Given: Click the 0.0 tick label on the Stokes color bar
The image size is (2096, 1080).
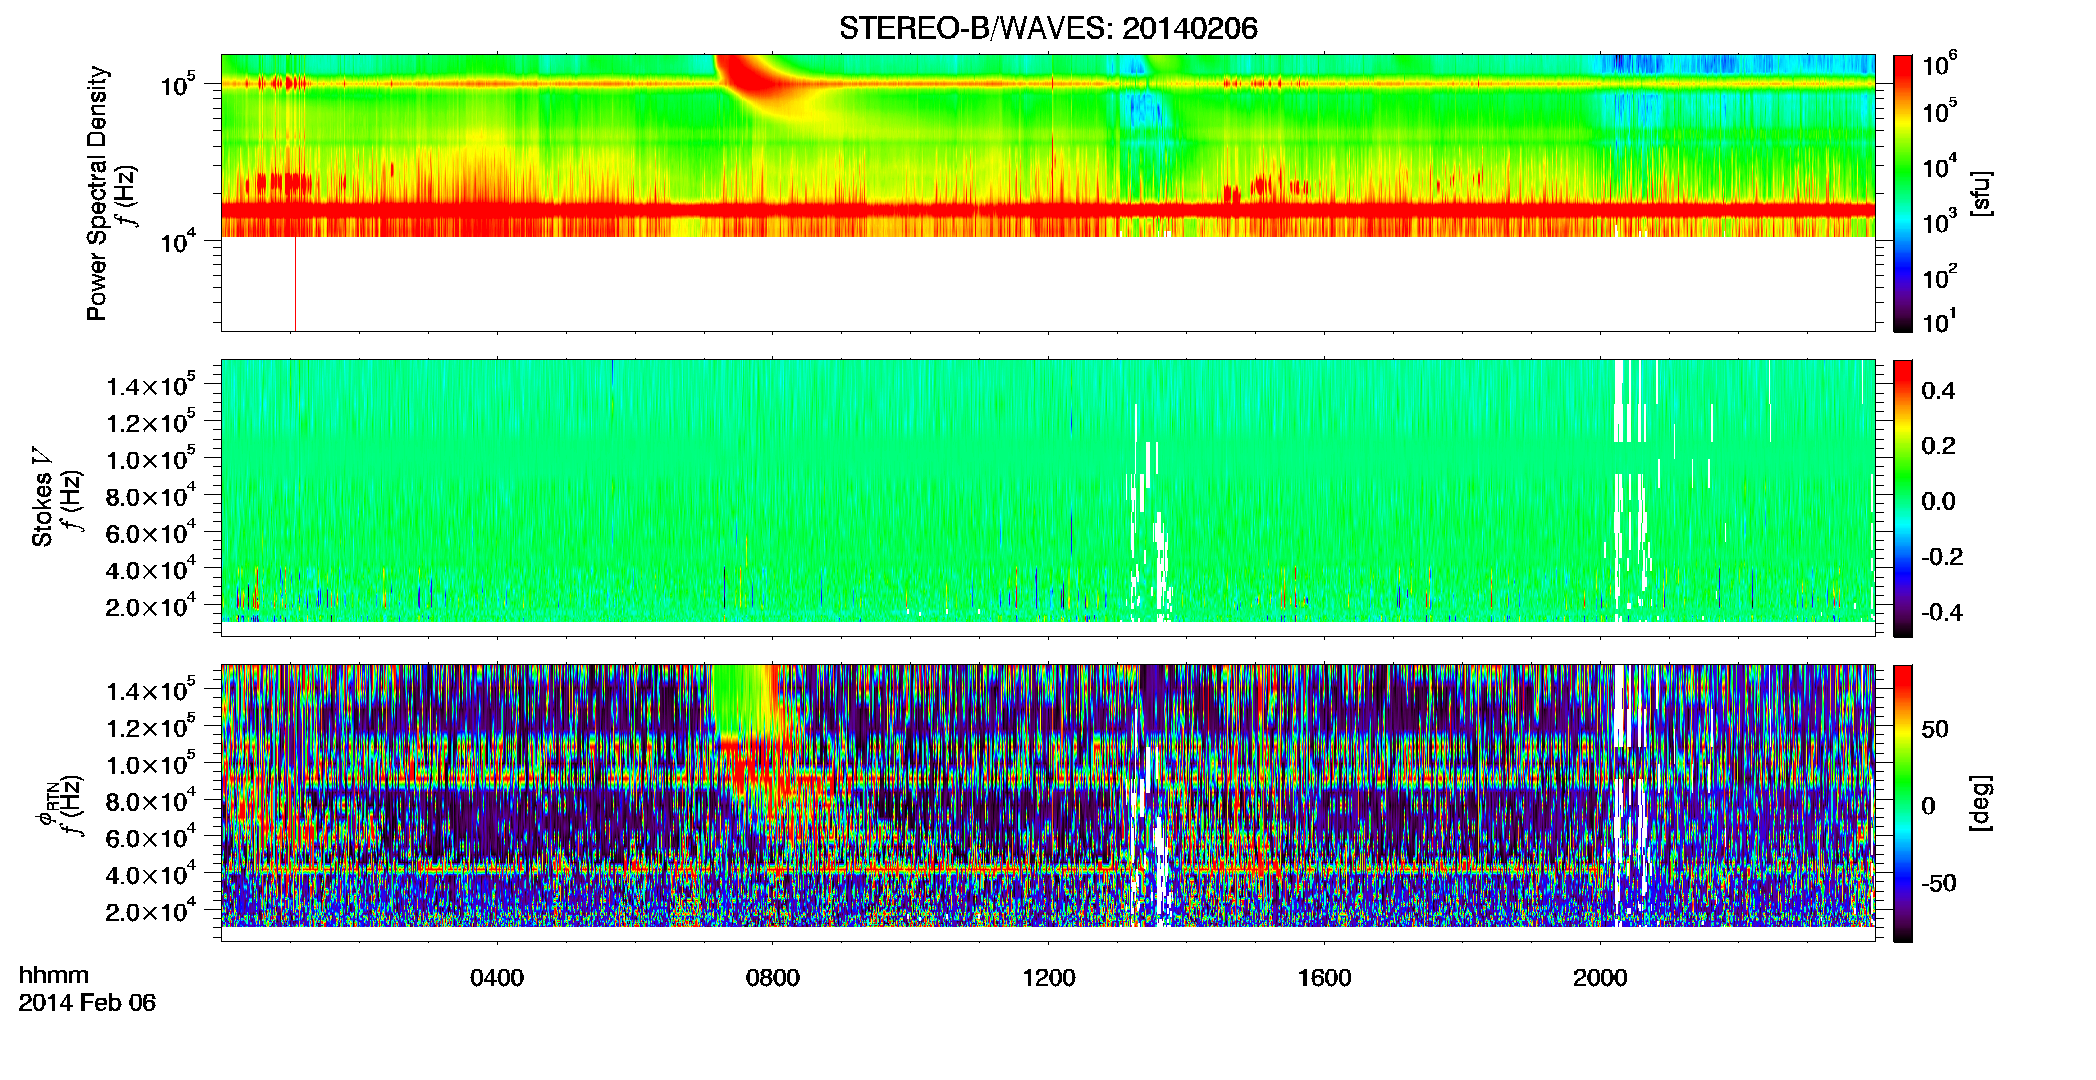Looking at the screenshot, I should [x=1938, y=502].
